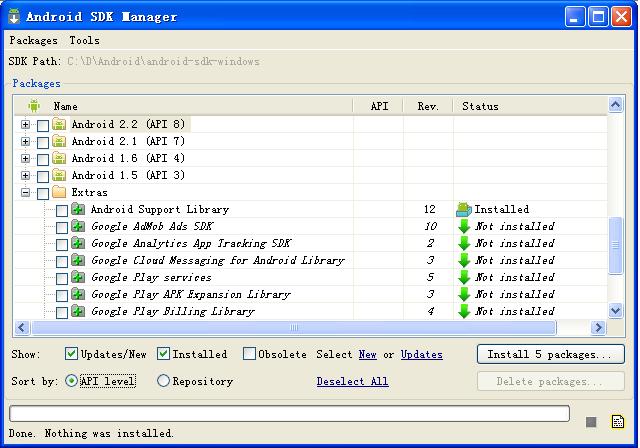Click the empty progress bar field
This screenshot has height=448, width=640.
[289, 413]
